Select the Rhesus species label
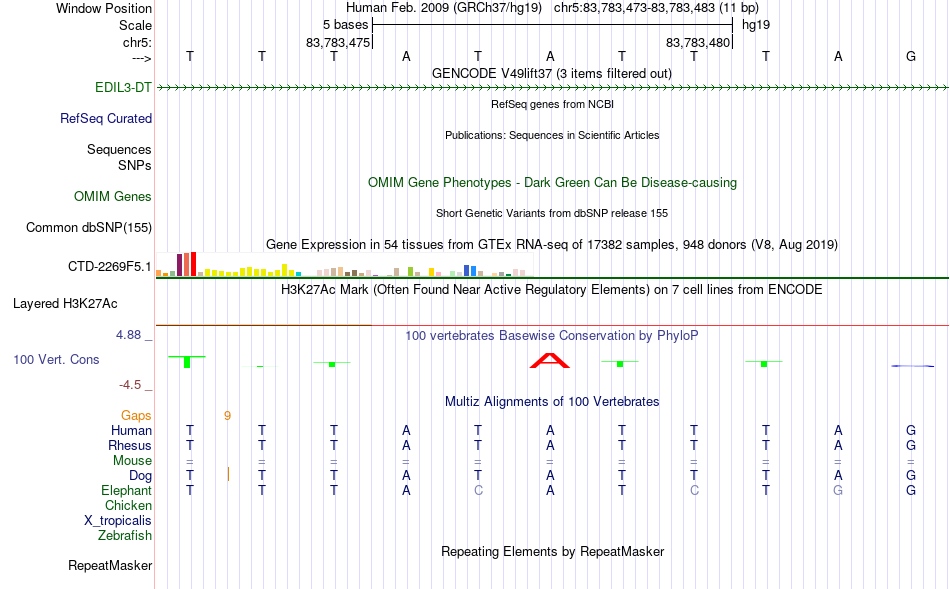The height and width of the screenshot is (589, 950). (130, 445)
